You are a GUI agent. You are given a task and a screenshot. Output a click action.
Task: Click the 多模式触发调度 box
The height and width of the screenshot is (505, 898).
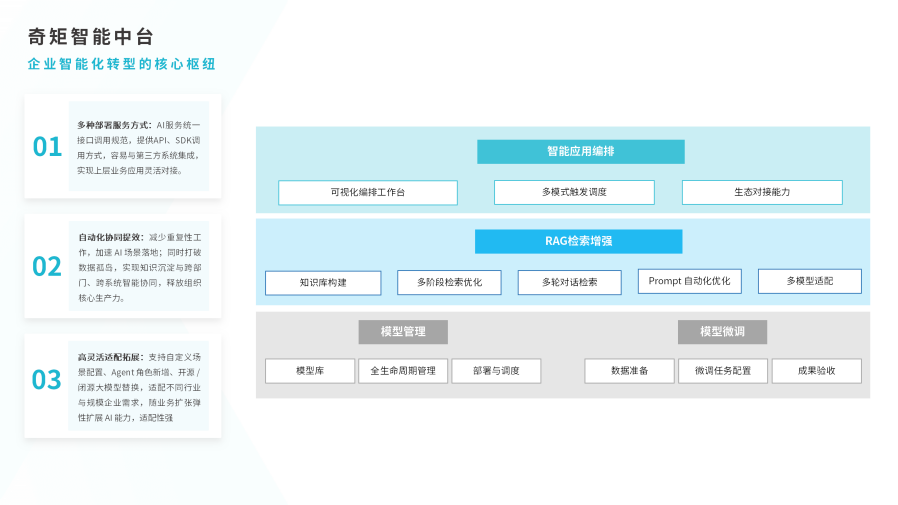pos(574,192)
